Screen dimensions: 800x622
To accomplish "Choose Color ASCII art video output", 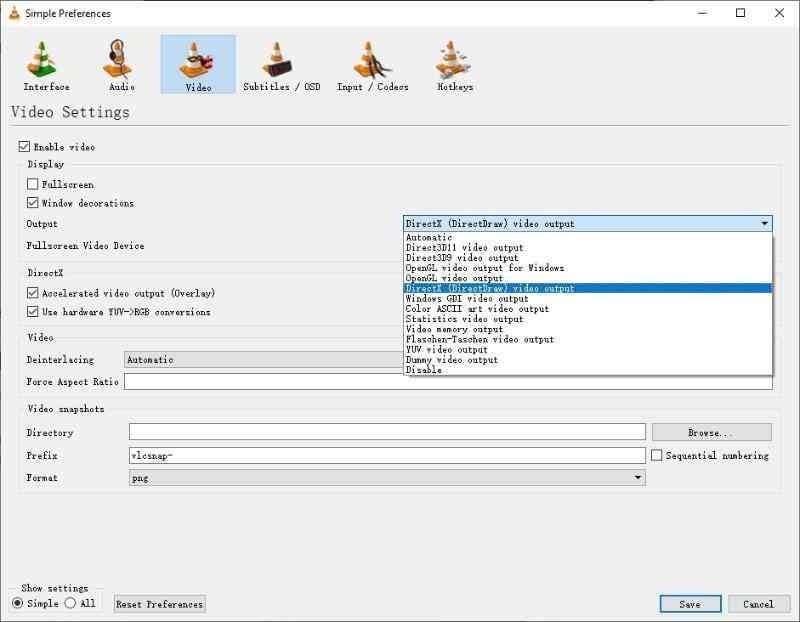I will 588,309.
